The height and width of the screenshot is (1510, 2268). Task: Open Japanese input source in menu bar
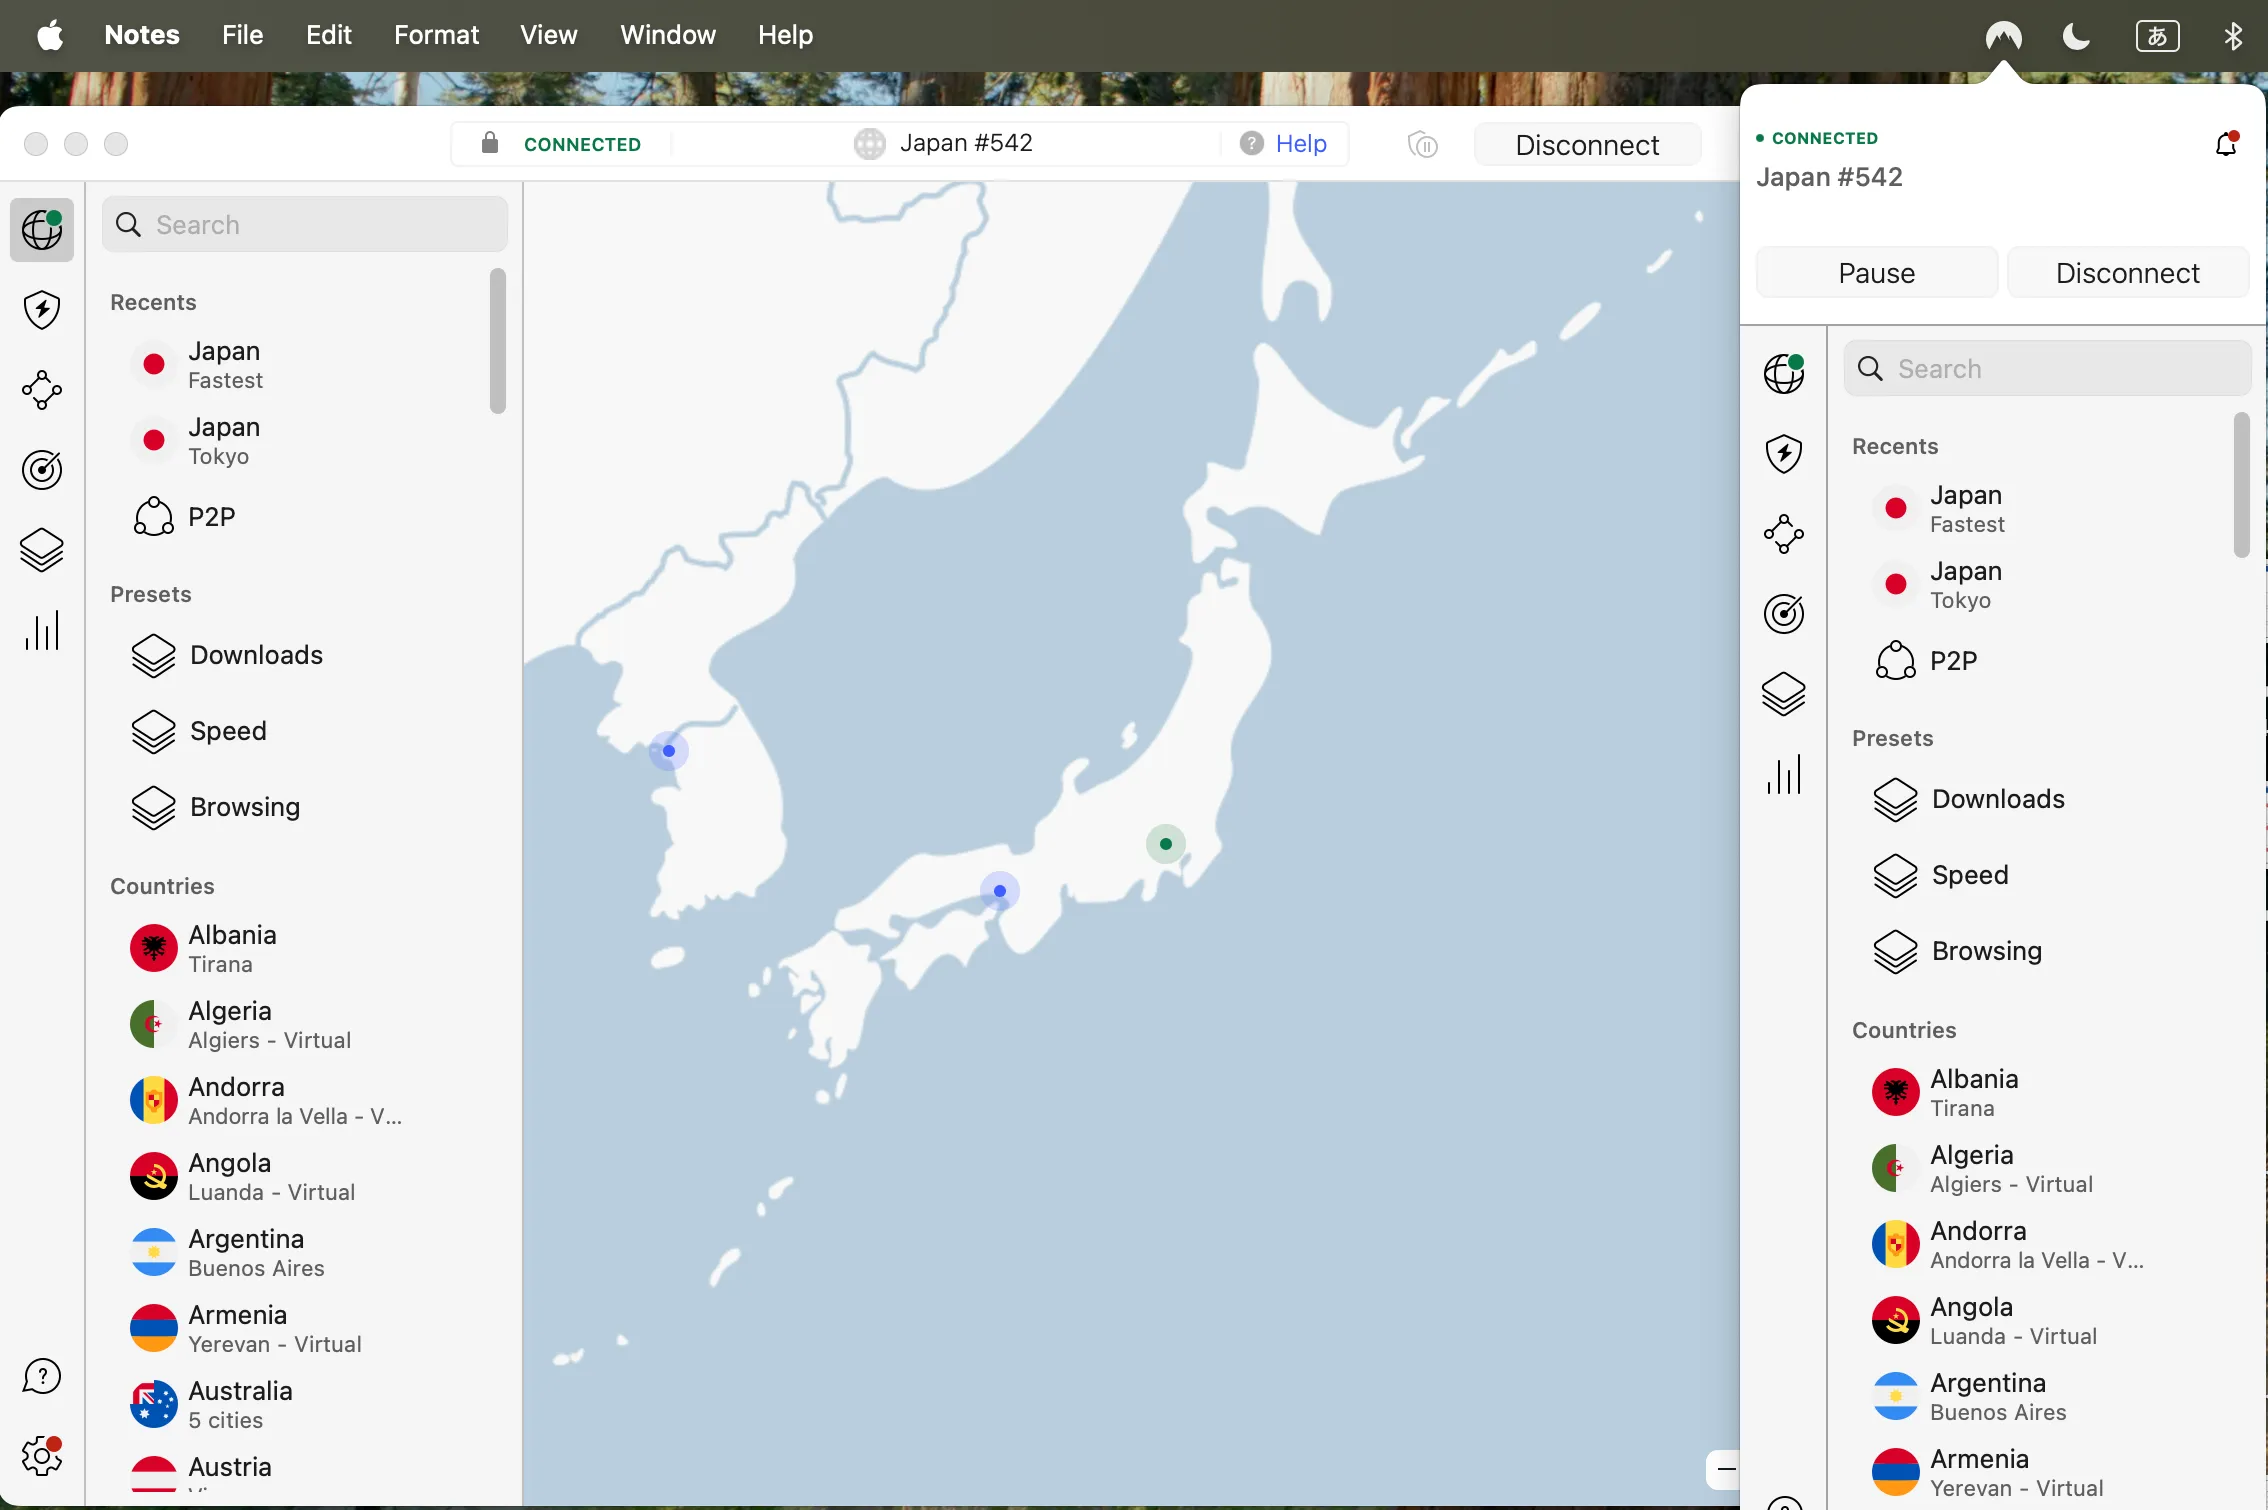pyautogui.click(x=2157, y=36)
